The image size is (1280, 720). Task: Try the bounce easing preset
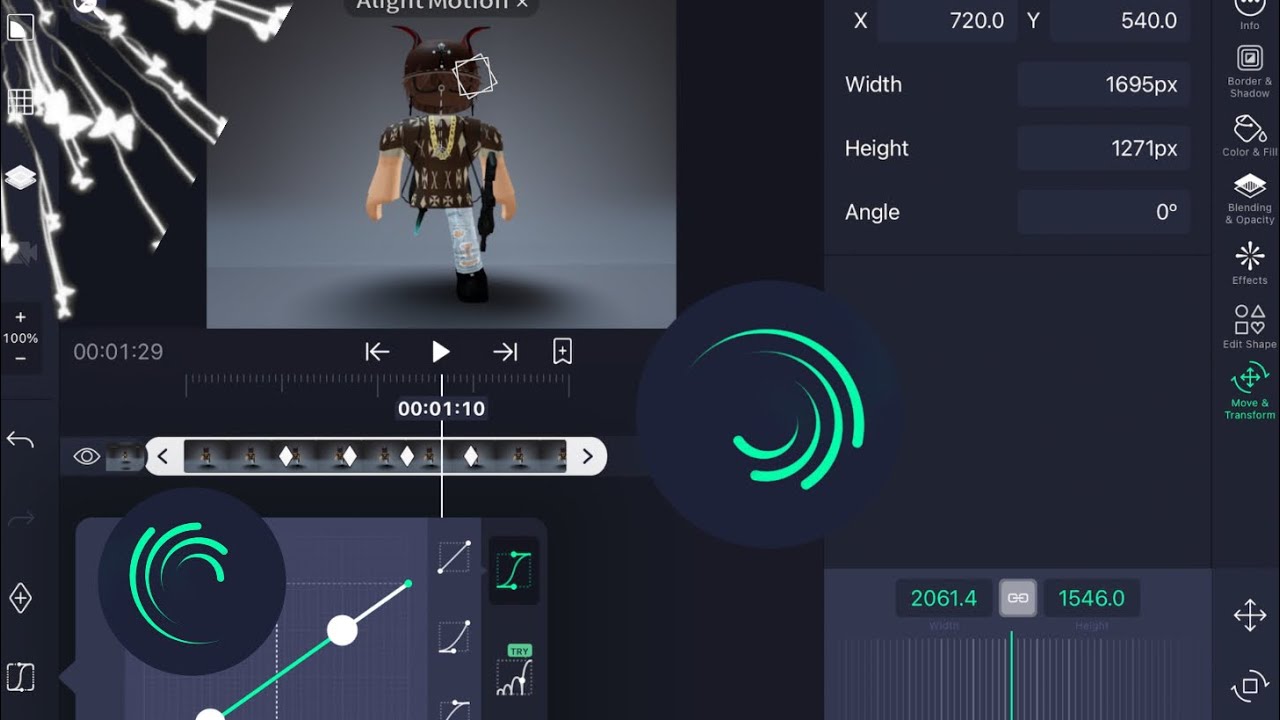pyautogui.click(x=514, y=672)
